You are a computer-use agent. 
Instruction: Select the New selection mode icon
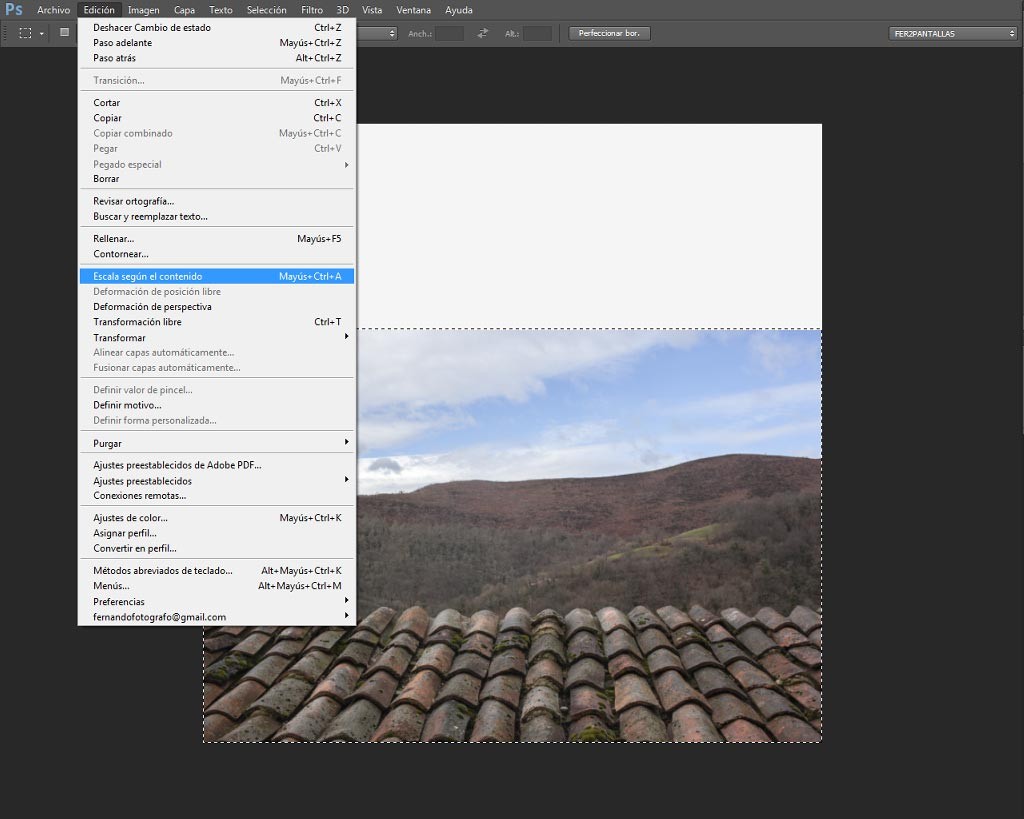tap(65, 33)
